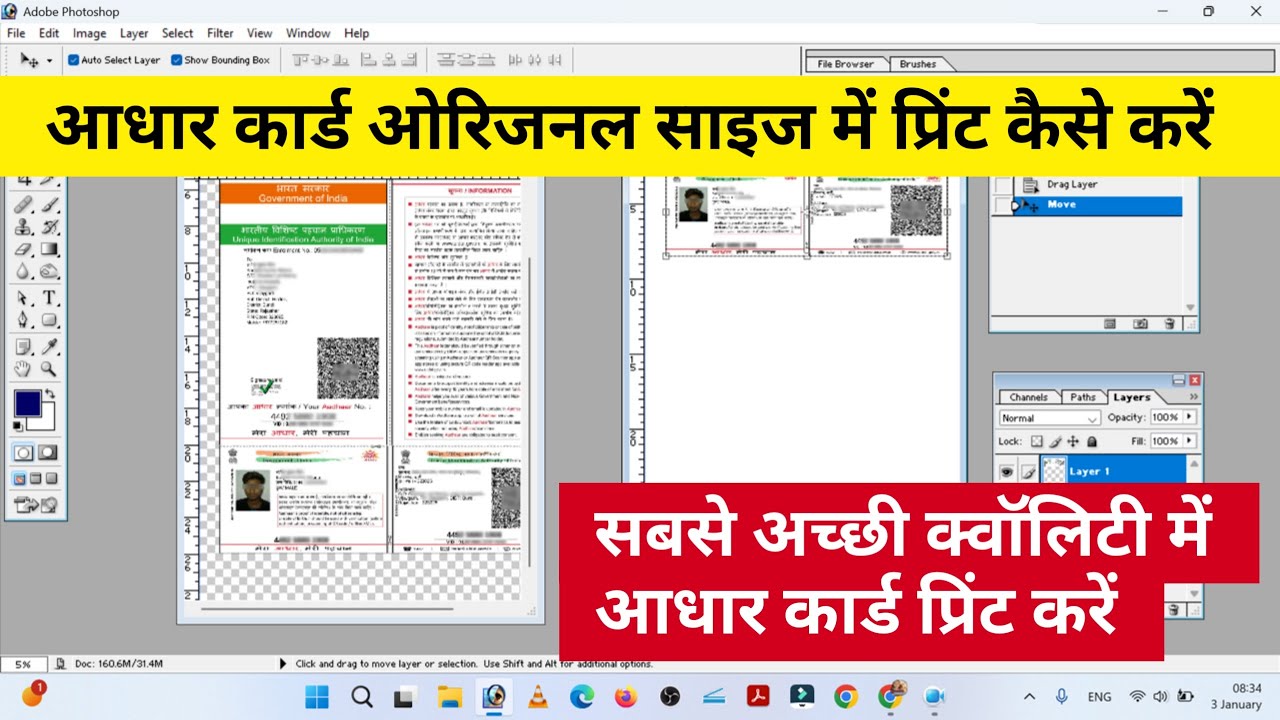
Task: Select the Path Selection tool
Action: pyautogui.click(x=22, y=297)
